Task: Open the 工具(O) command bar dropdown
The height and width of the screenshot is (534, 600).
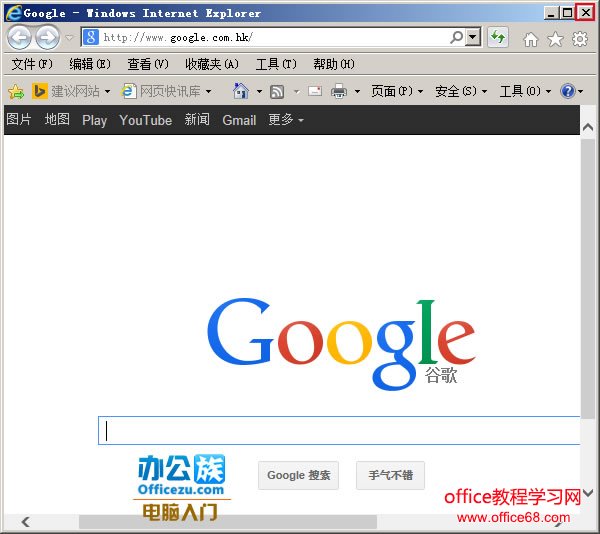Action: coord(525,91)
